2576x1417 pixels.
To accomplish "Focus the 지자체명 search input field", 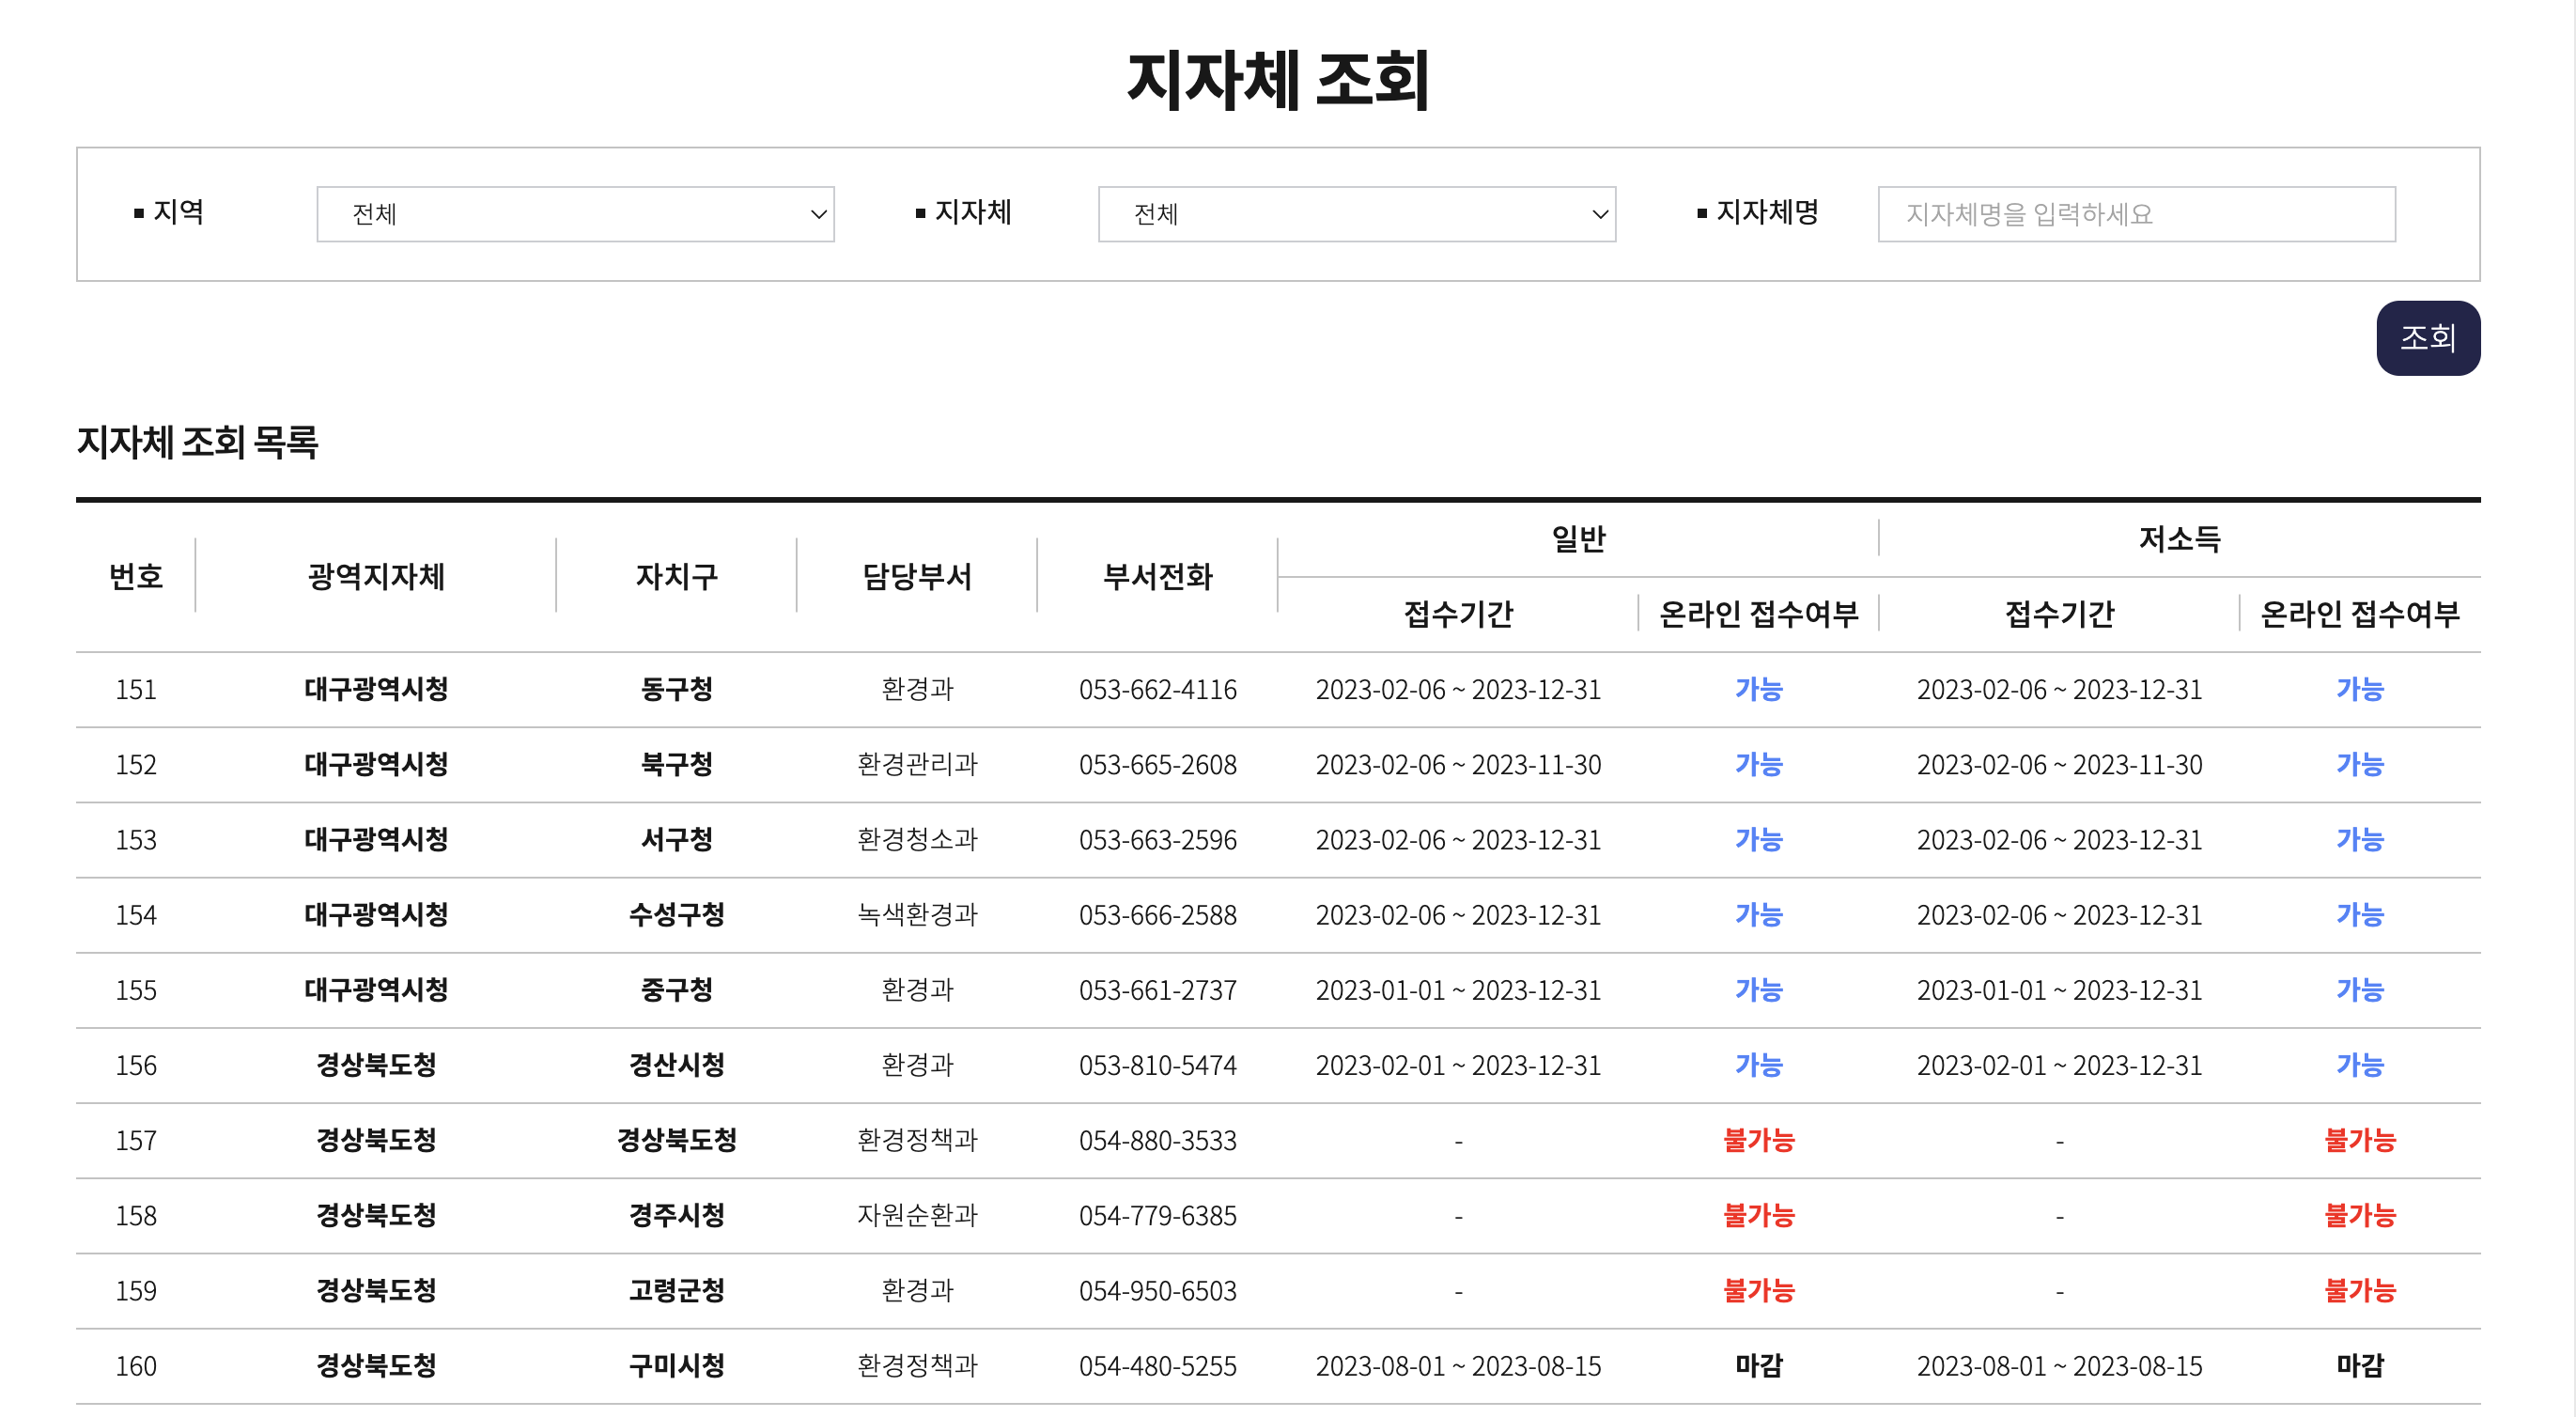I will [x=2136, y=214].
